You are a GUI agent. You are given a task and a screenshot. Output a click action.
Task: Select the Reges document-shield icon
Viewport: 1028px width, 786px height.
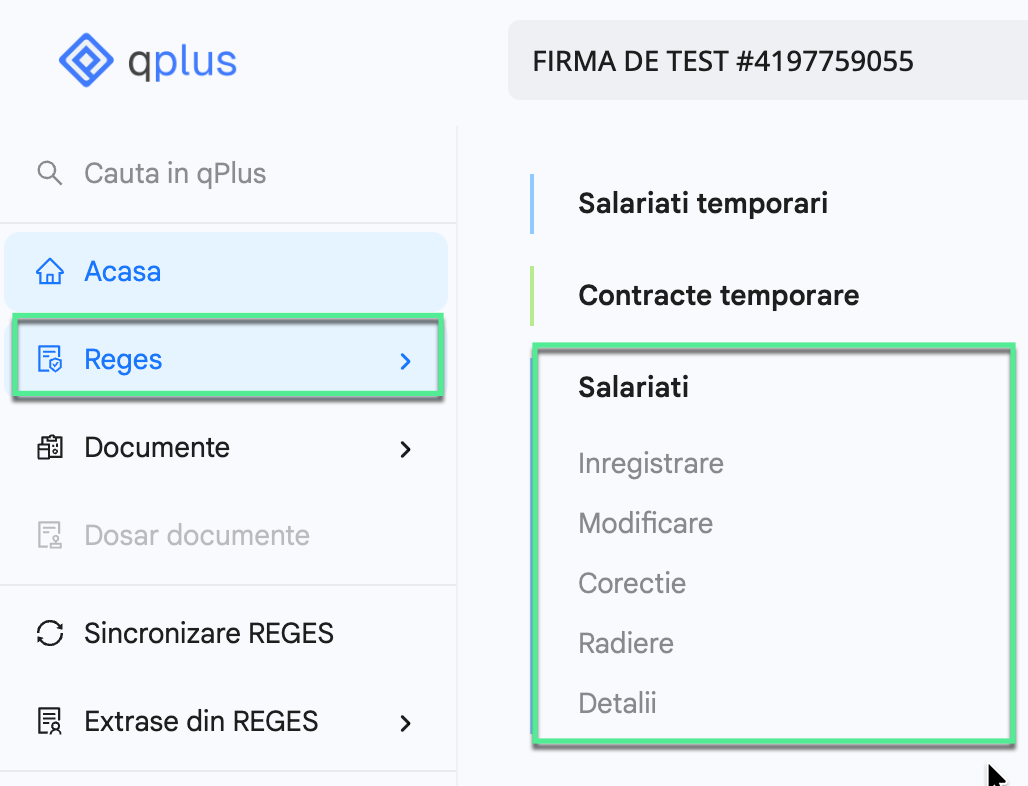pyautogui.click(x=50, y=360)
